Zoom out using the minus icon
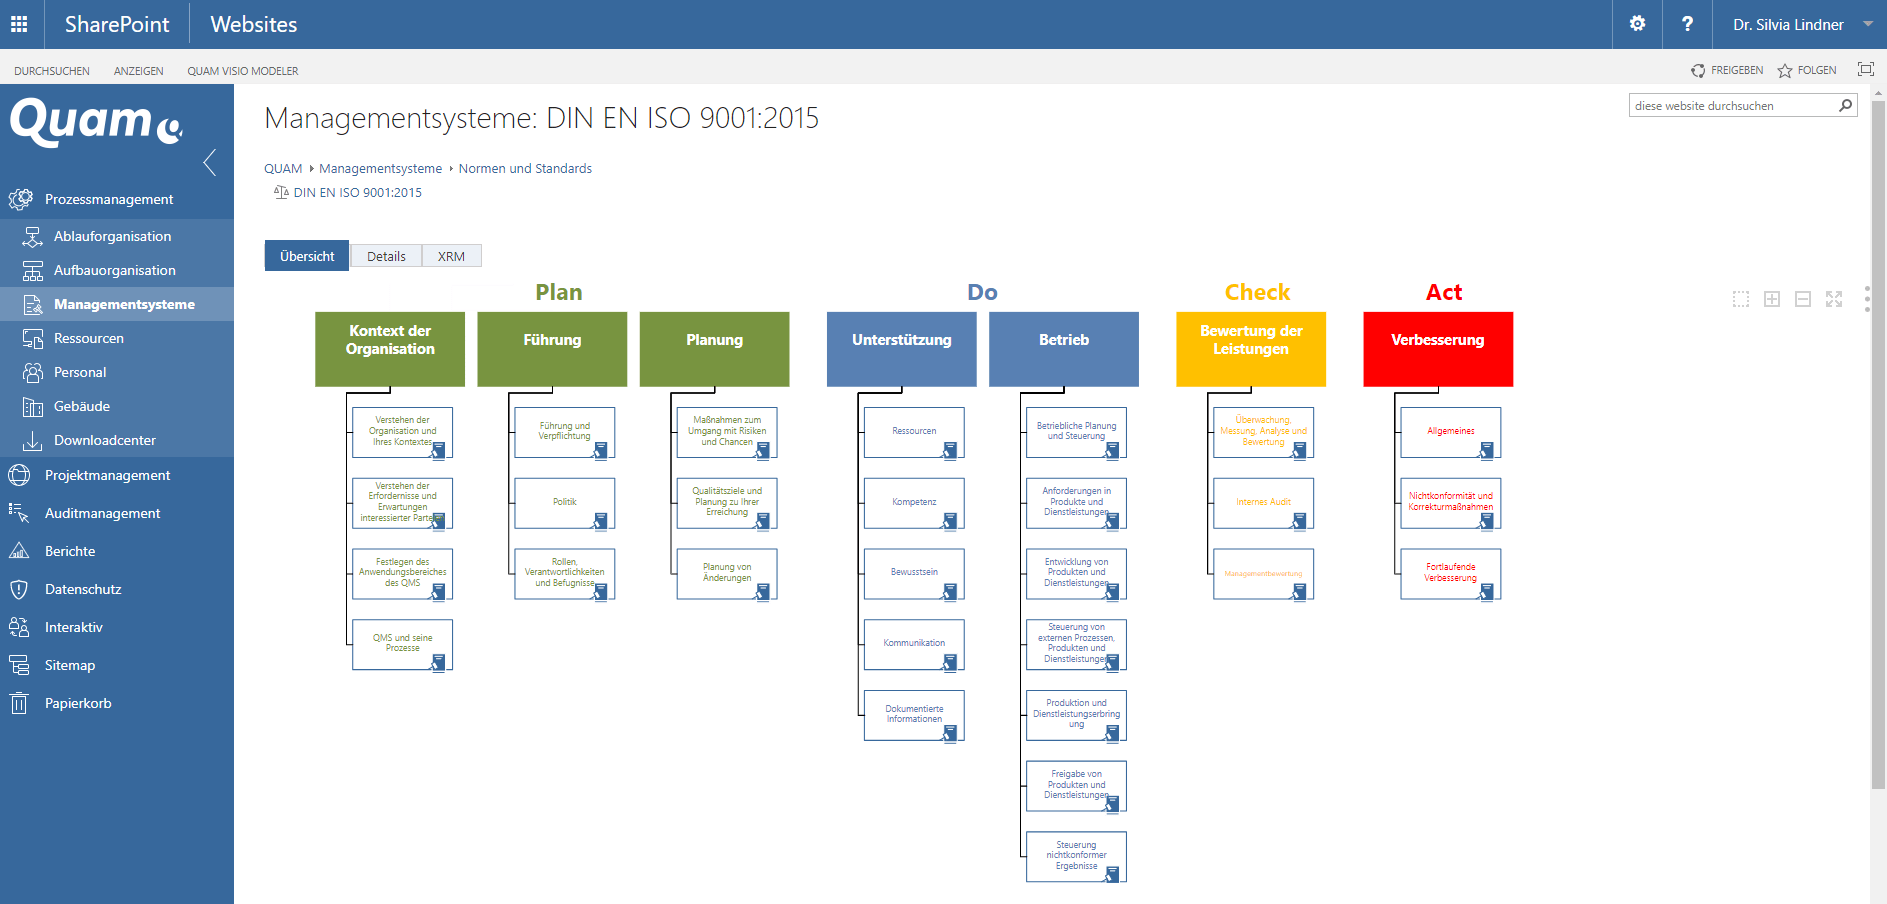This screenshot has height=904, width=1887. click(1803, 298)
